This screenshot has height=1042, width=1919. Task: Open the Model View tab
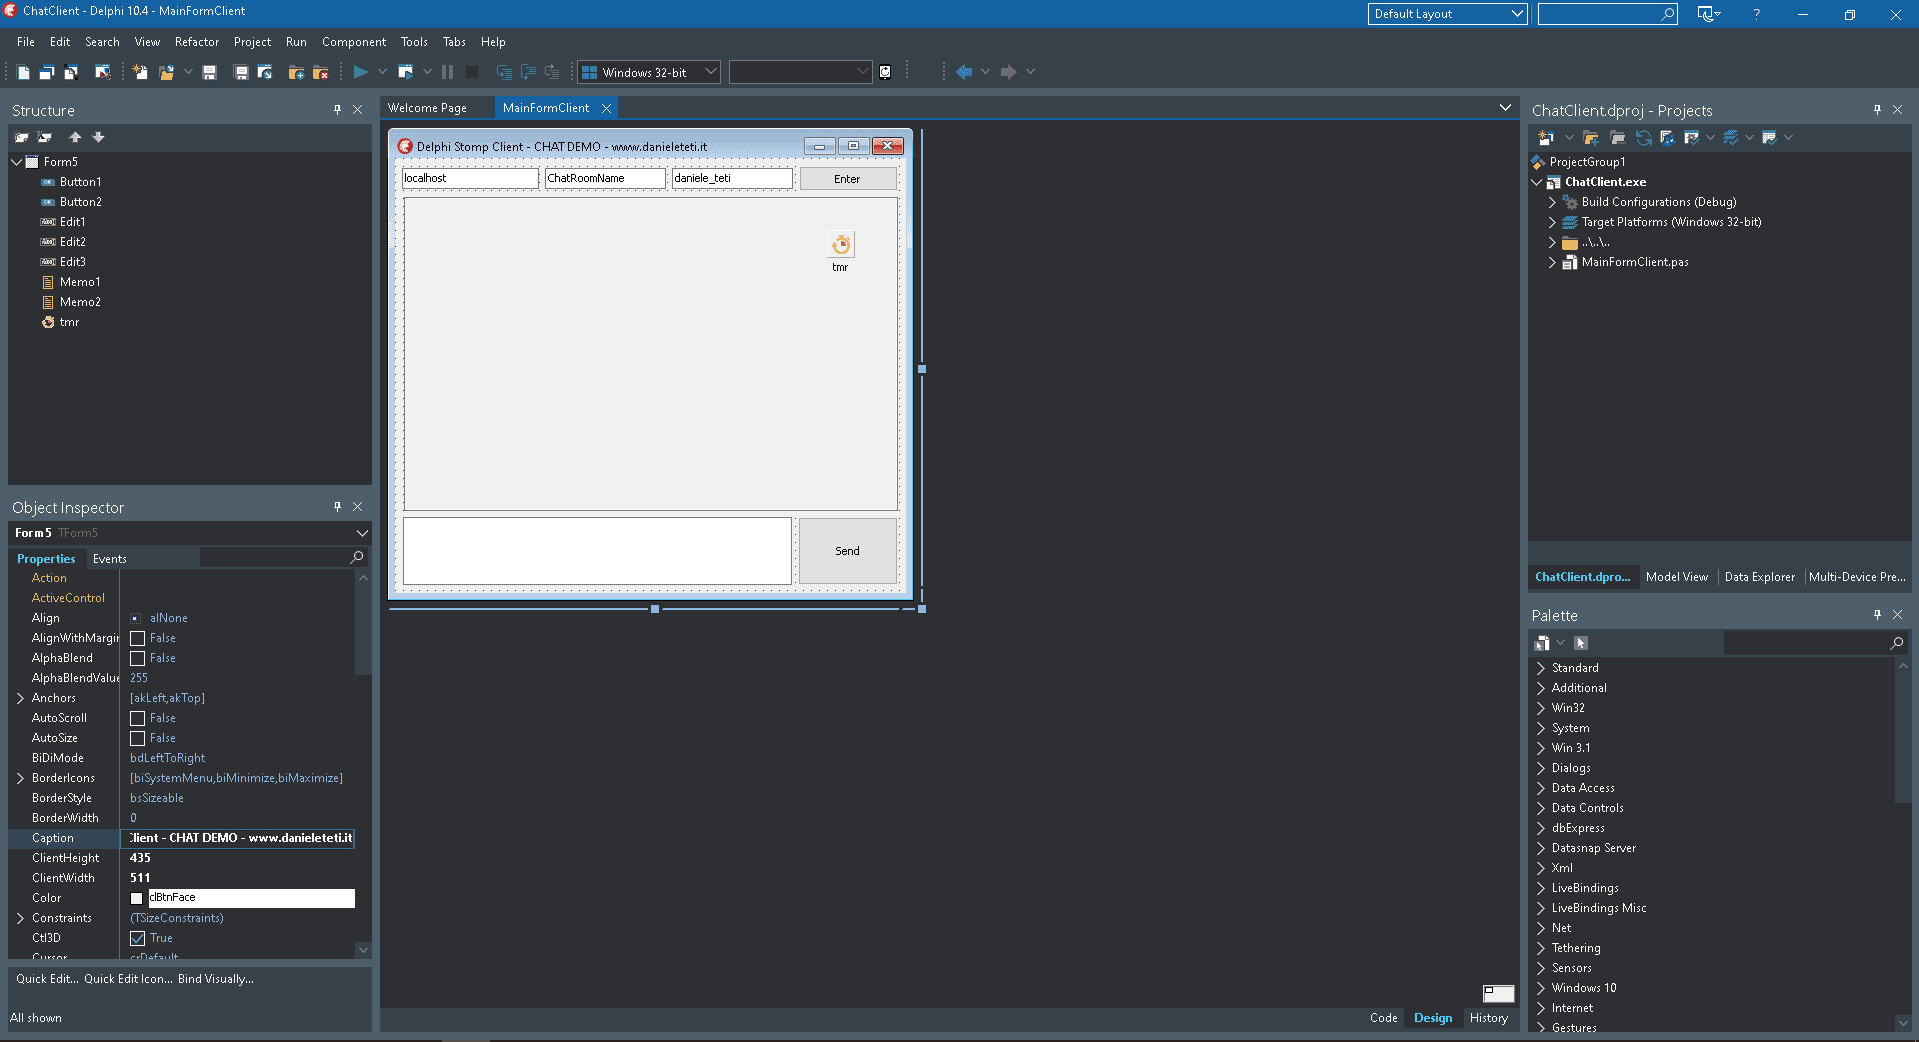tap(1677, 577)
